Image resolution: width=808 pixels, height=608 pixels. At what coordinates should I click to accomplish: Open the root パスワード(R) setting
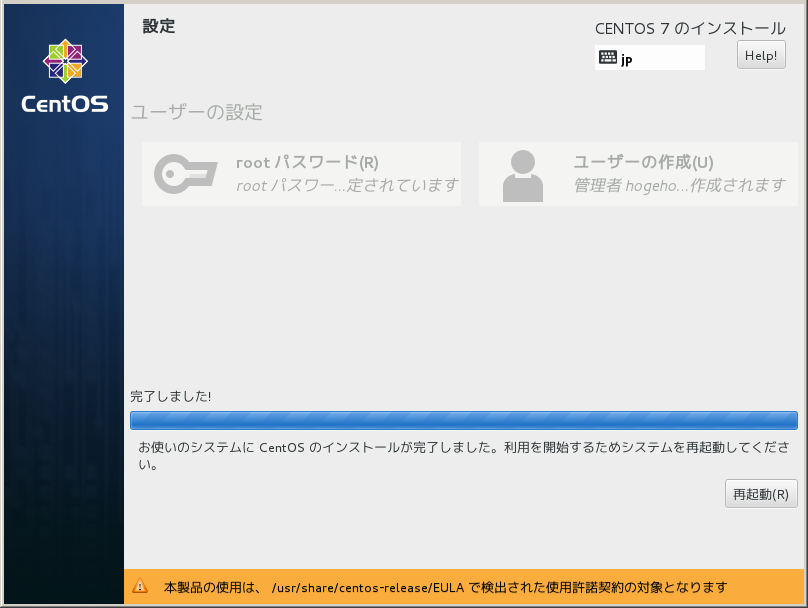point(301,174)
